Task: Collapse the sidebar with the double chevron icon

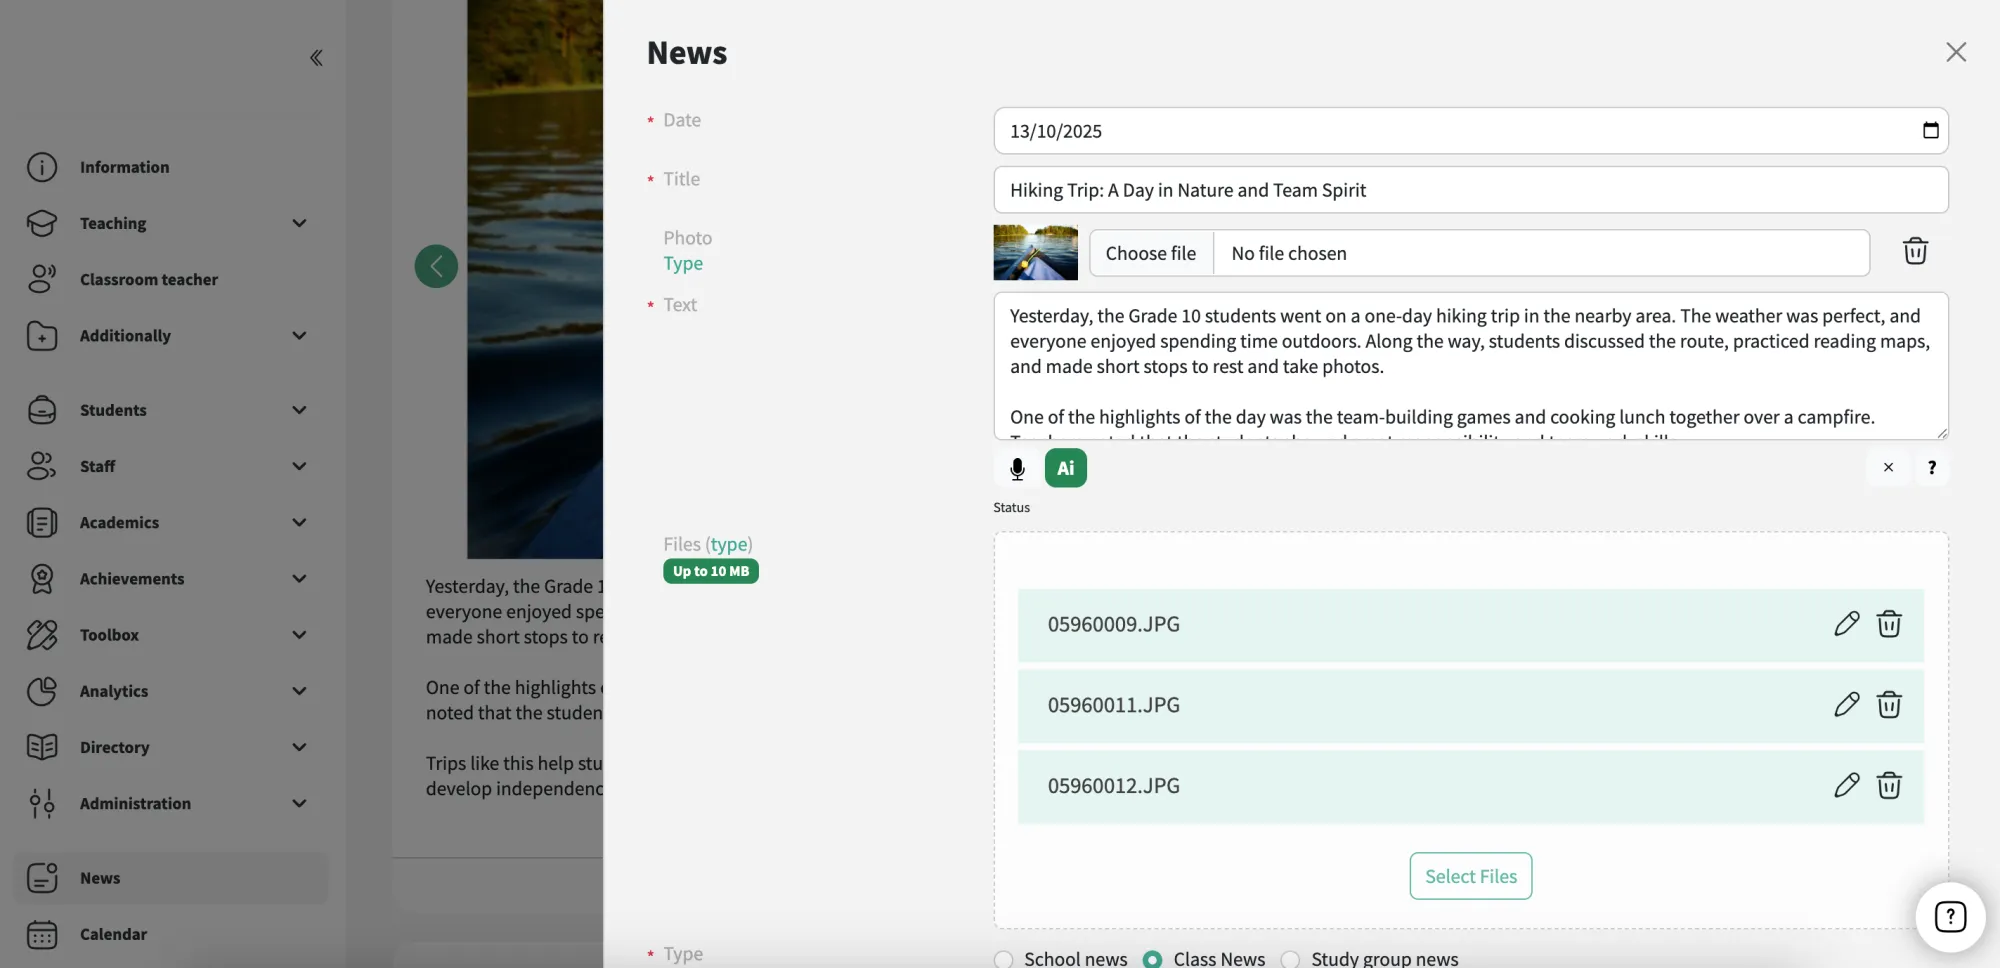Action: click(316, 58)
